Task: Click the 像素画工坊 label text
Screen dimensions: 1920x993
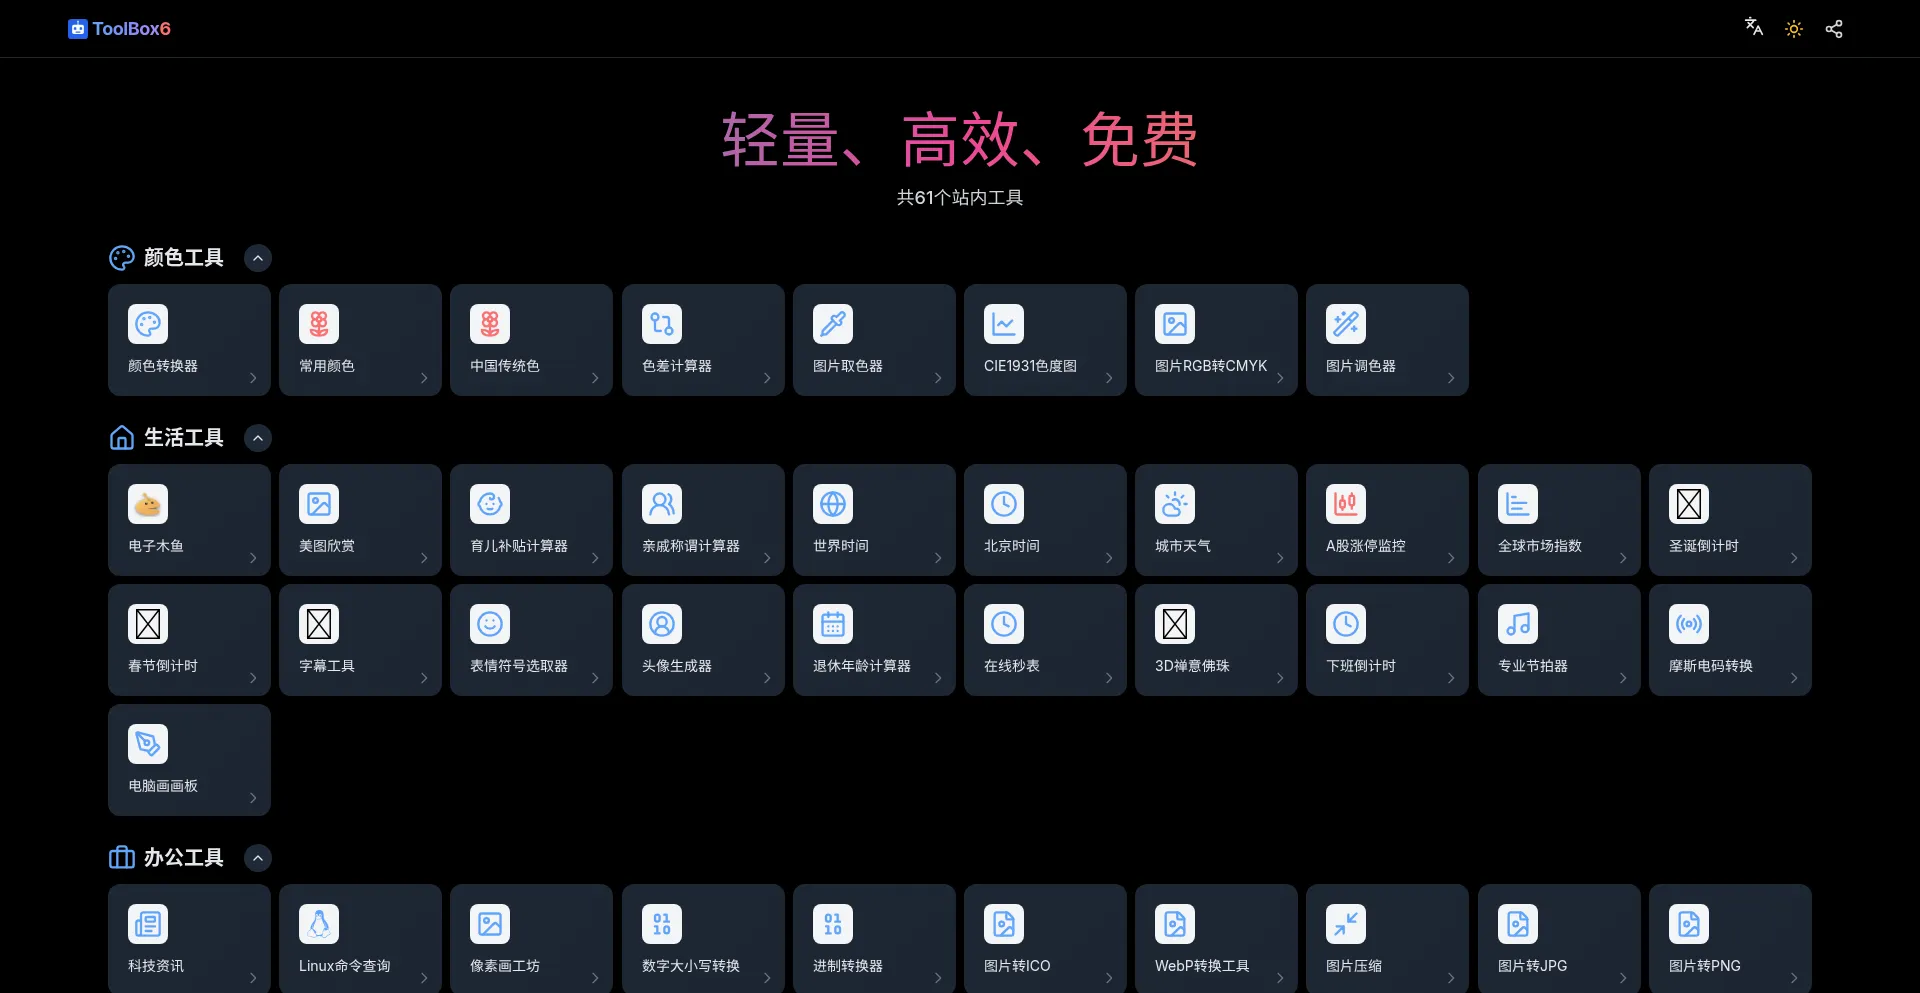Action: click(505, 966)
